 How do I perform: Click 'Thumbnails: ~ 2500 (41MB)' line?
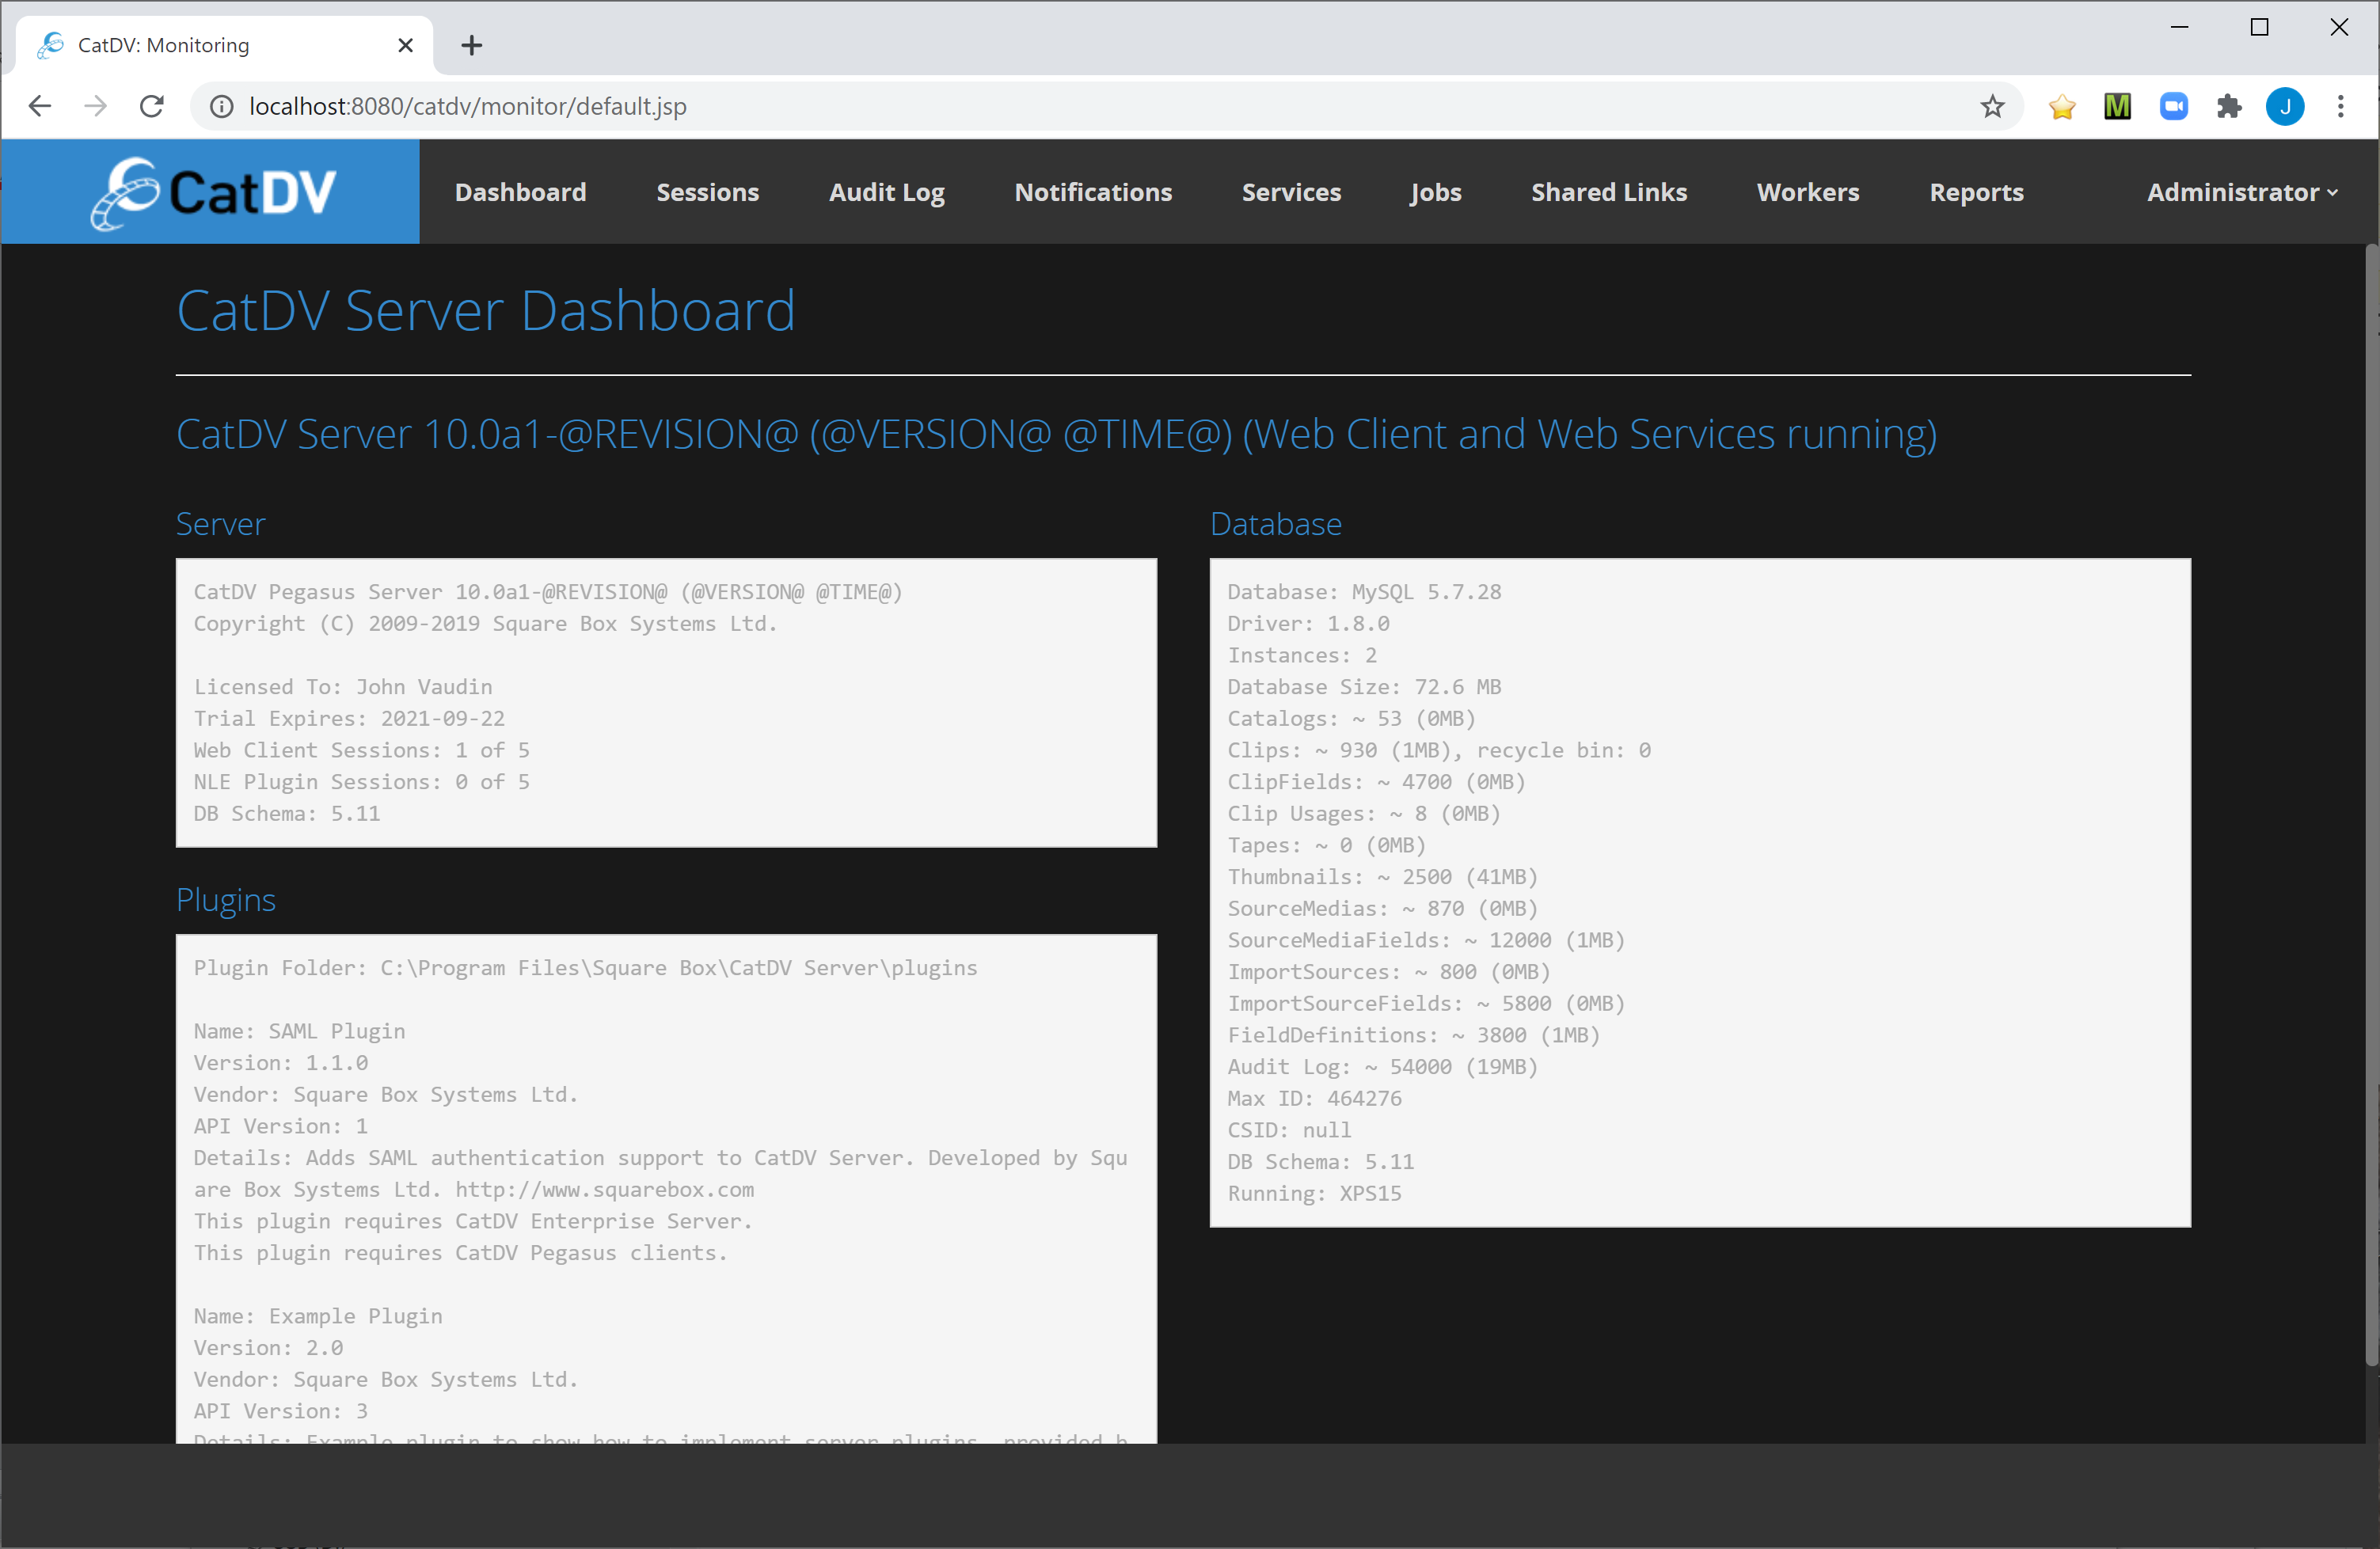1382,877
